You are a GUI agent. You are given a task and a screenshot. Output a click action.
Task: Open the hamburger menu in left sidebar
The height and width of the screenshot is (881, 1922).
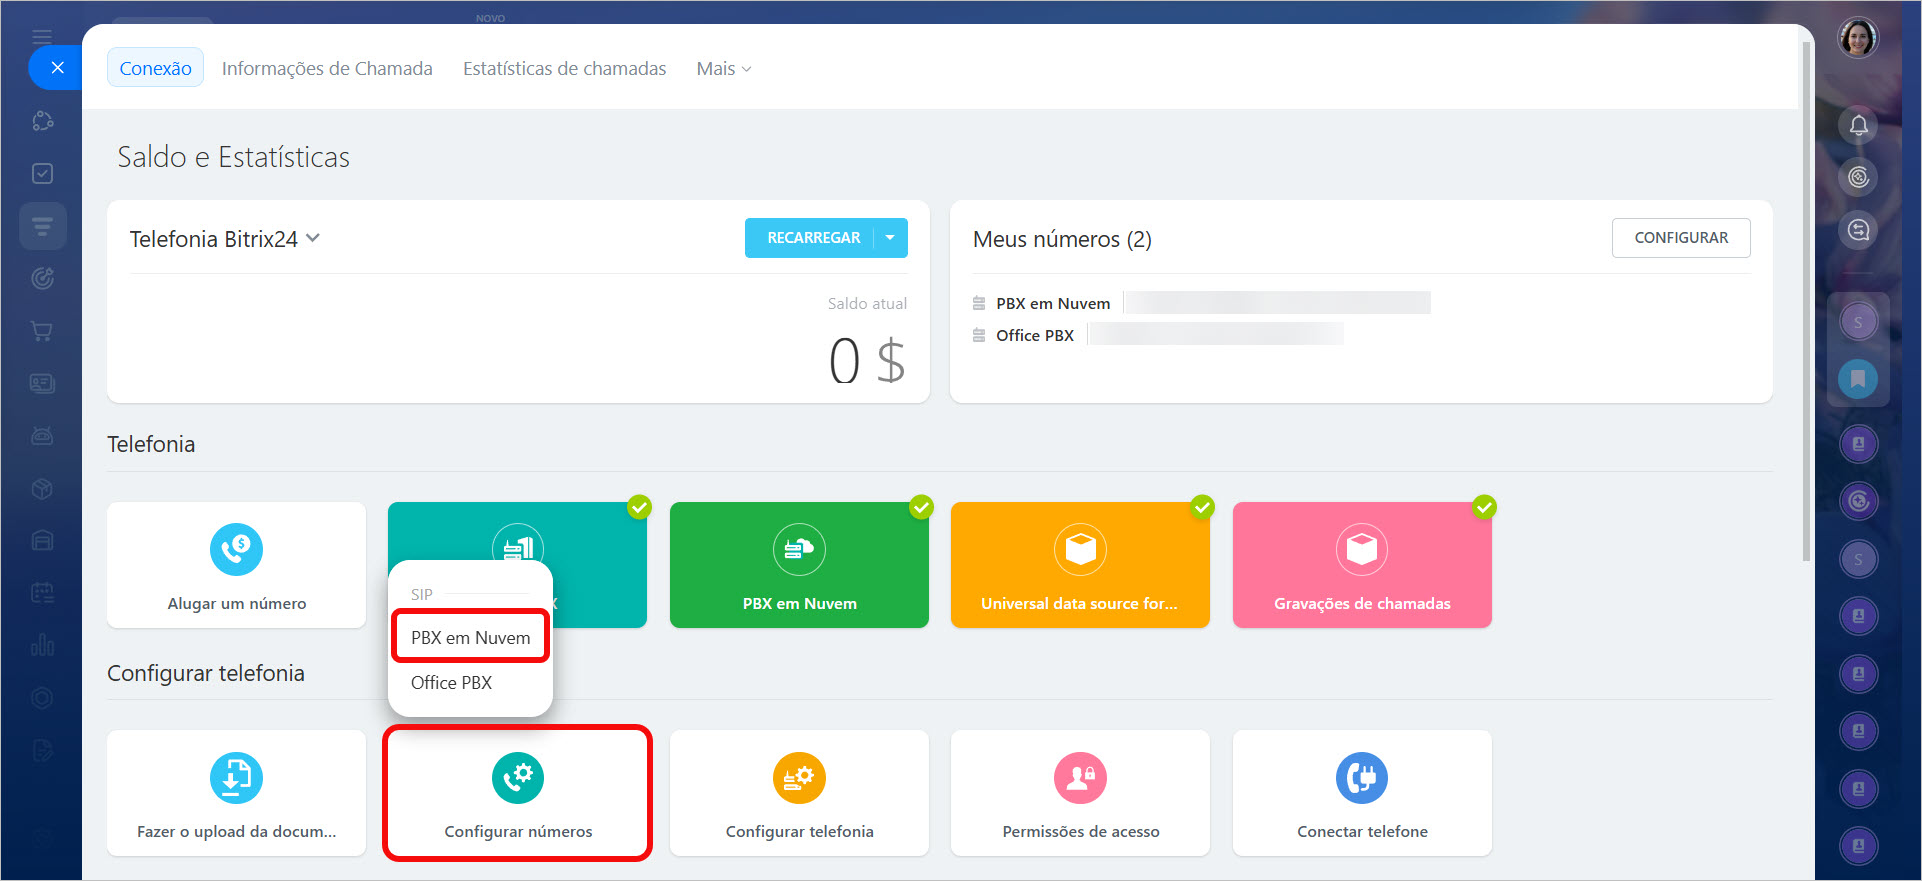coord(42,37)
